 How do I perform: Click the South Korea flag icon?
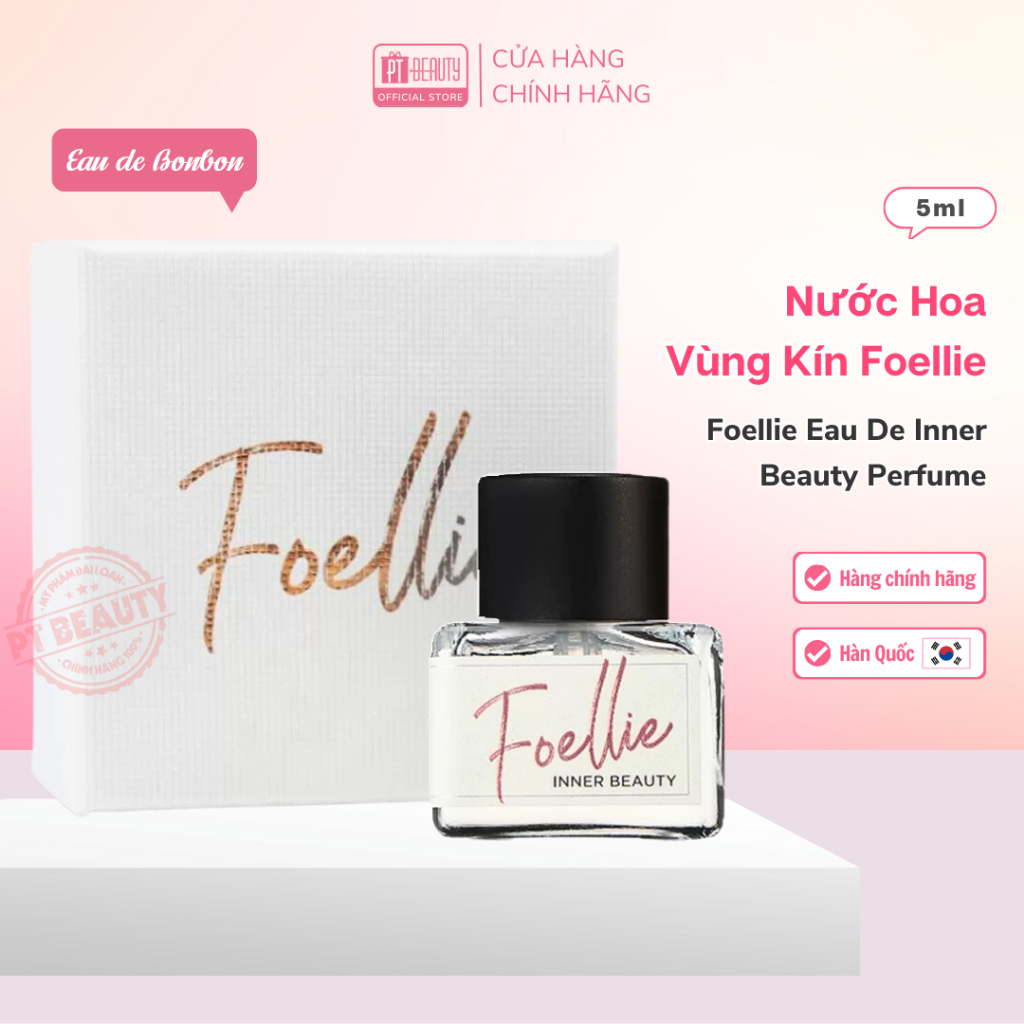click(x=946, y=653)
